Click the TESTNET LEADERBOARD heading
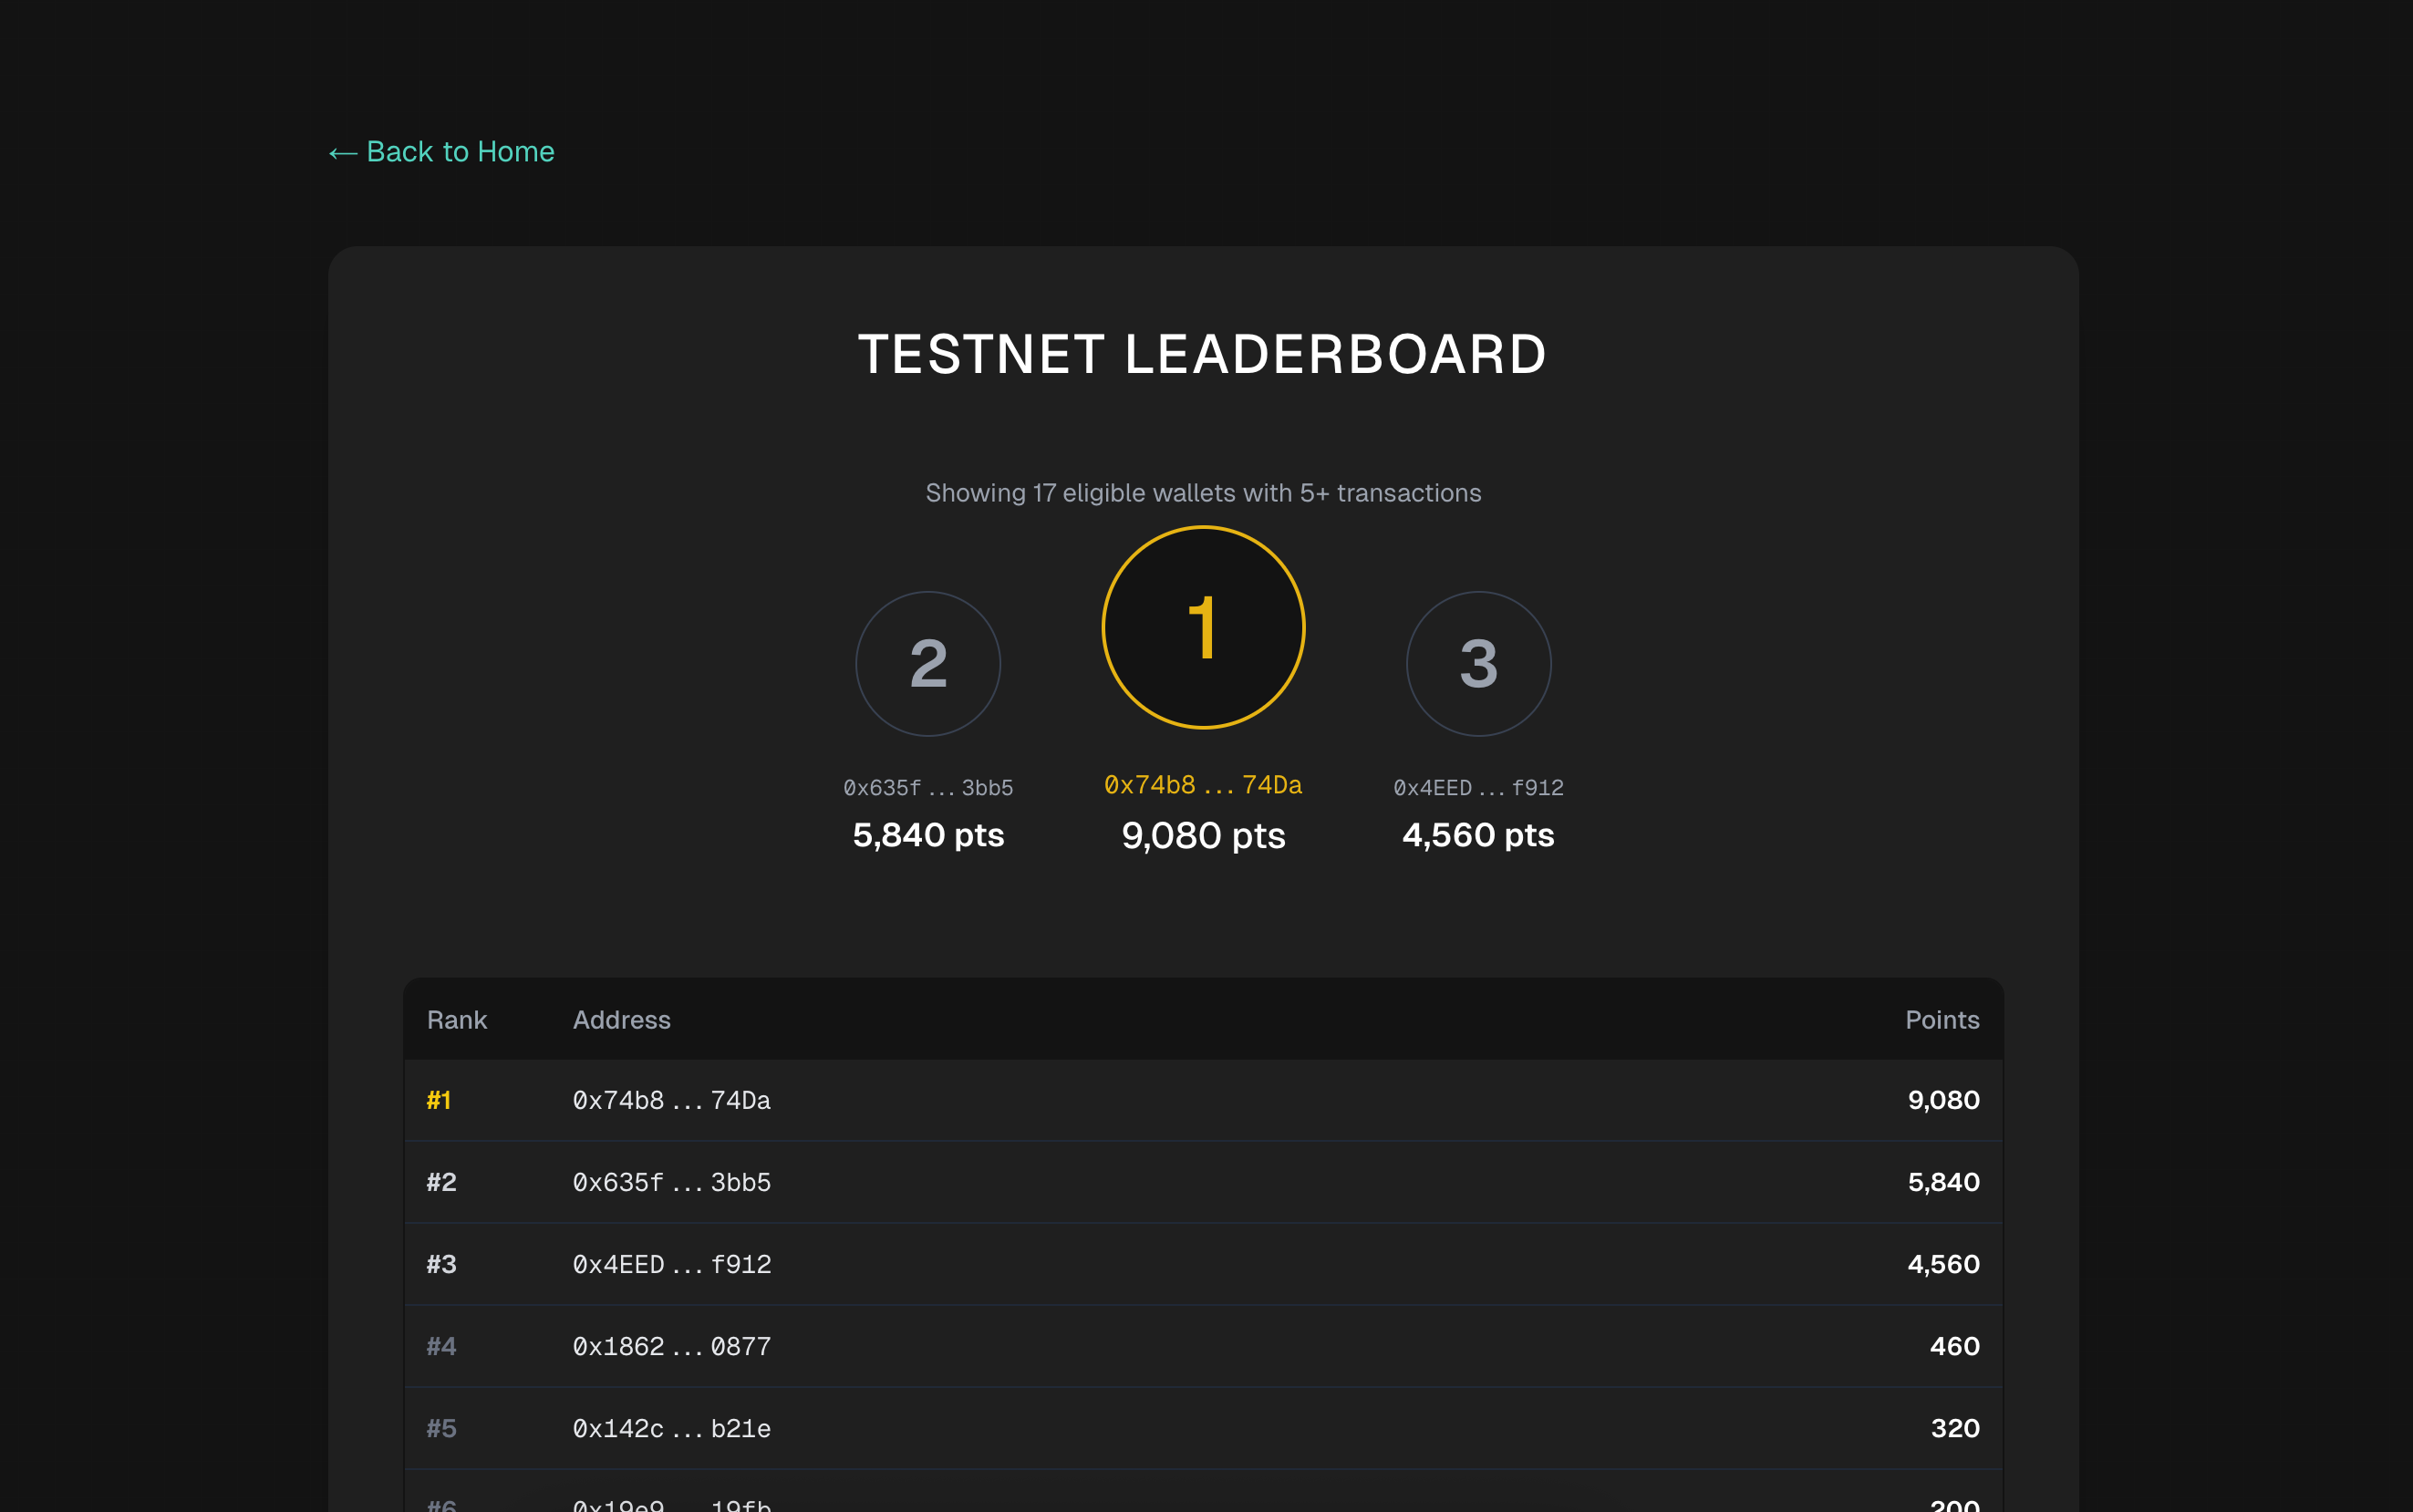The width and height of the screenshot is (2413, 1512). coord(1203,354)
